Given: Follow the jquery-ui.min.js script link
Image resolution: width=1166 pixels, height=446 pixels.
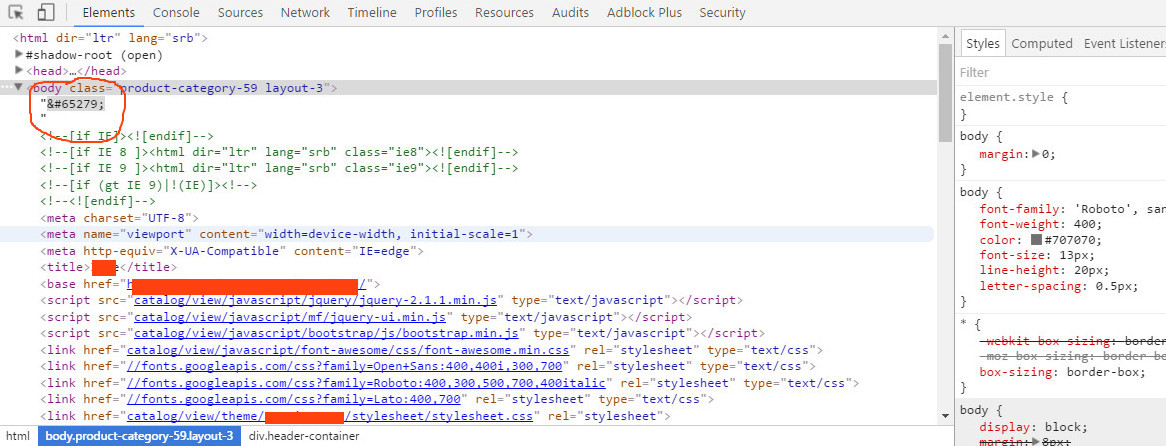Looking at the screenshot, I should [289, 317].
